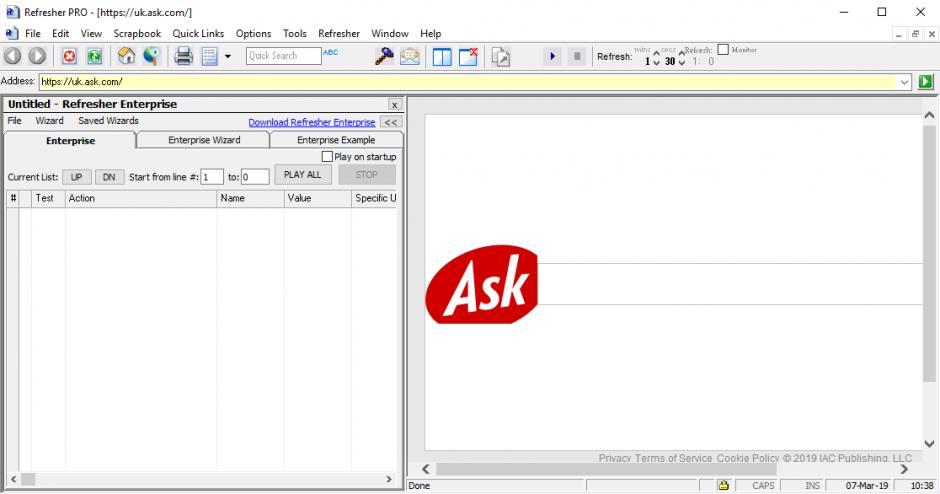The height and width of the screenshot is (494, 940).
Task: Open the Help menu
Action: click(430, 34)
